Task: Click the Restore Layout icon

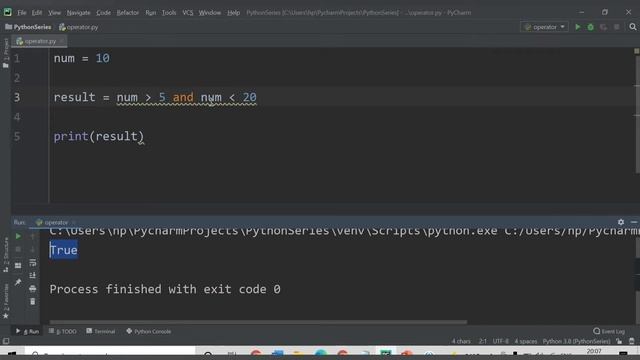Action: (x=18, y=266)
